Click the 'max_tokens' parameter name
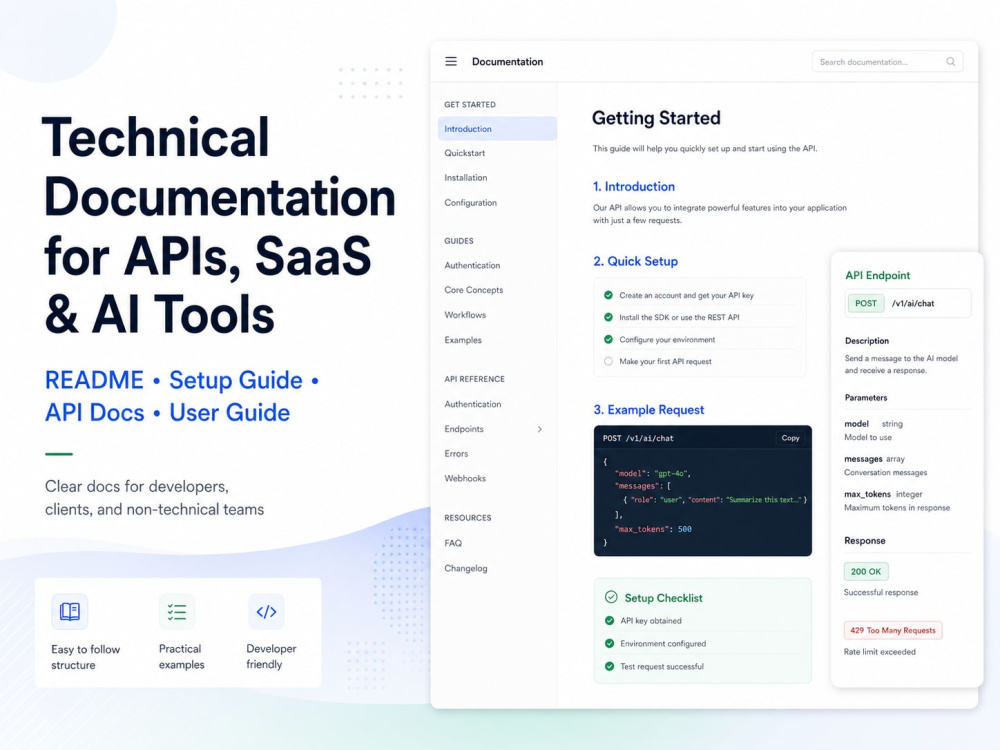1000x750 pixels. pyautogui.click(x=867, y=494)
